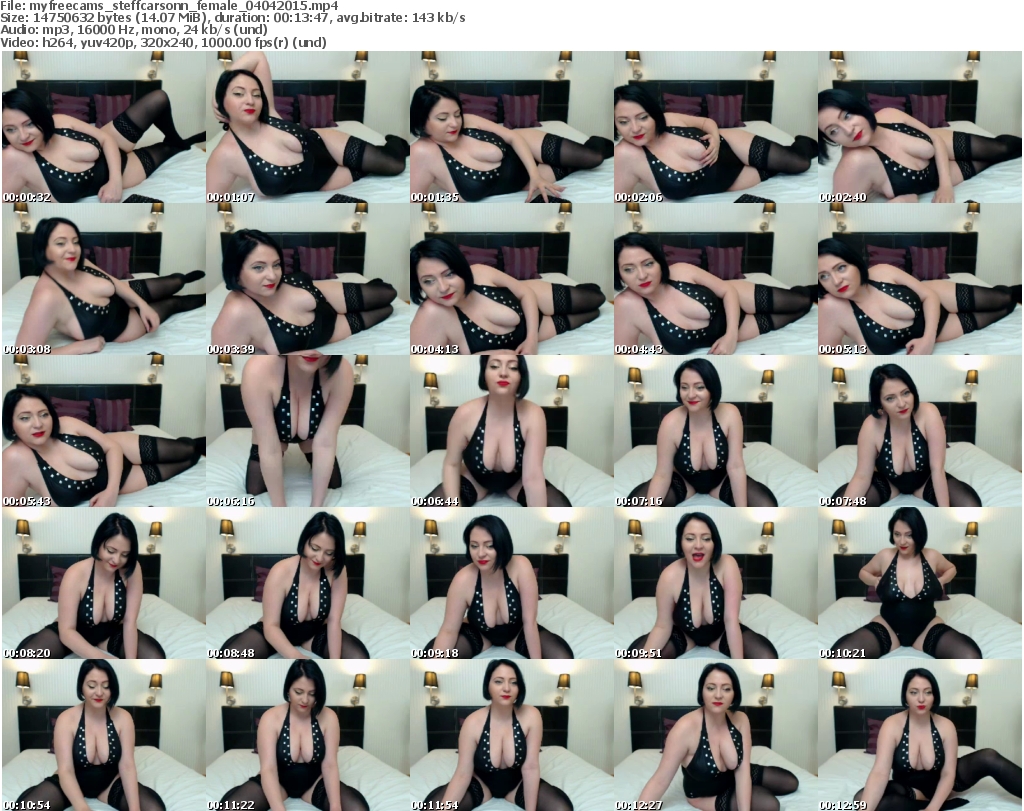Select the thumbnail stamped 00:02:40
The height and width of the screenshot is (811, 1024).
(920, 127)
